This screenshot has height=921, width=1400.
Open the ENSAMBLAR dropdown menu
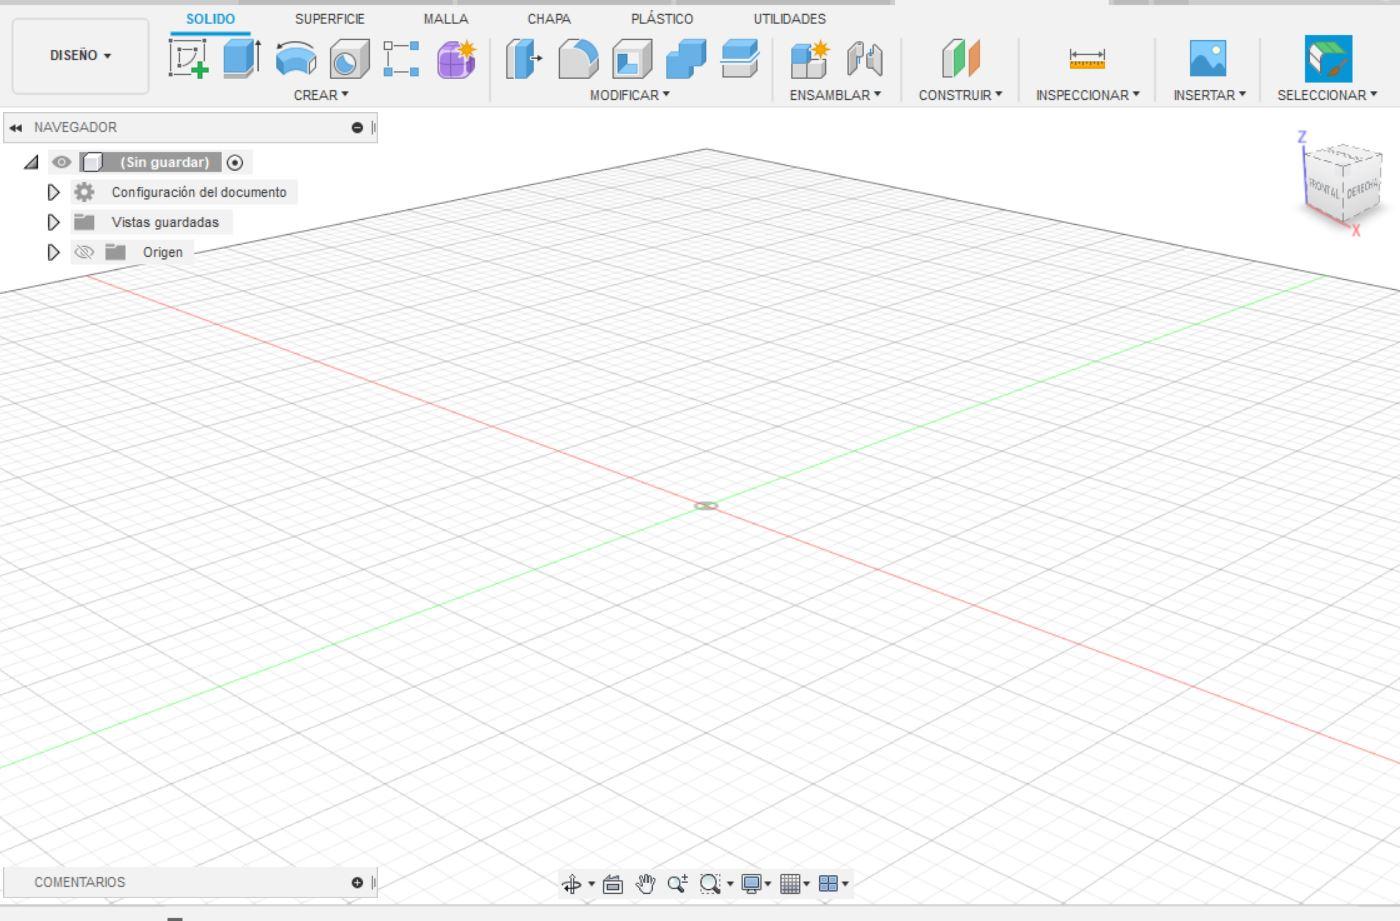(x=836, y=95)
